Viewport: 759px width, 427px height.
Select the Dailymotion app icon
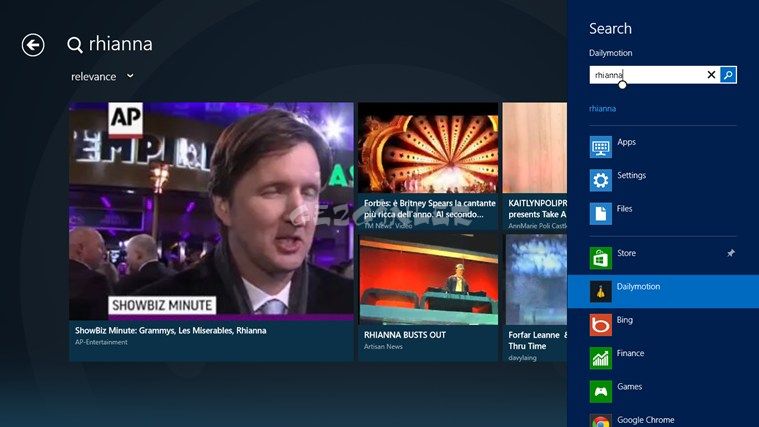point(600,291)
